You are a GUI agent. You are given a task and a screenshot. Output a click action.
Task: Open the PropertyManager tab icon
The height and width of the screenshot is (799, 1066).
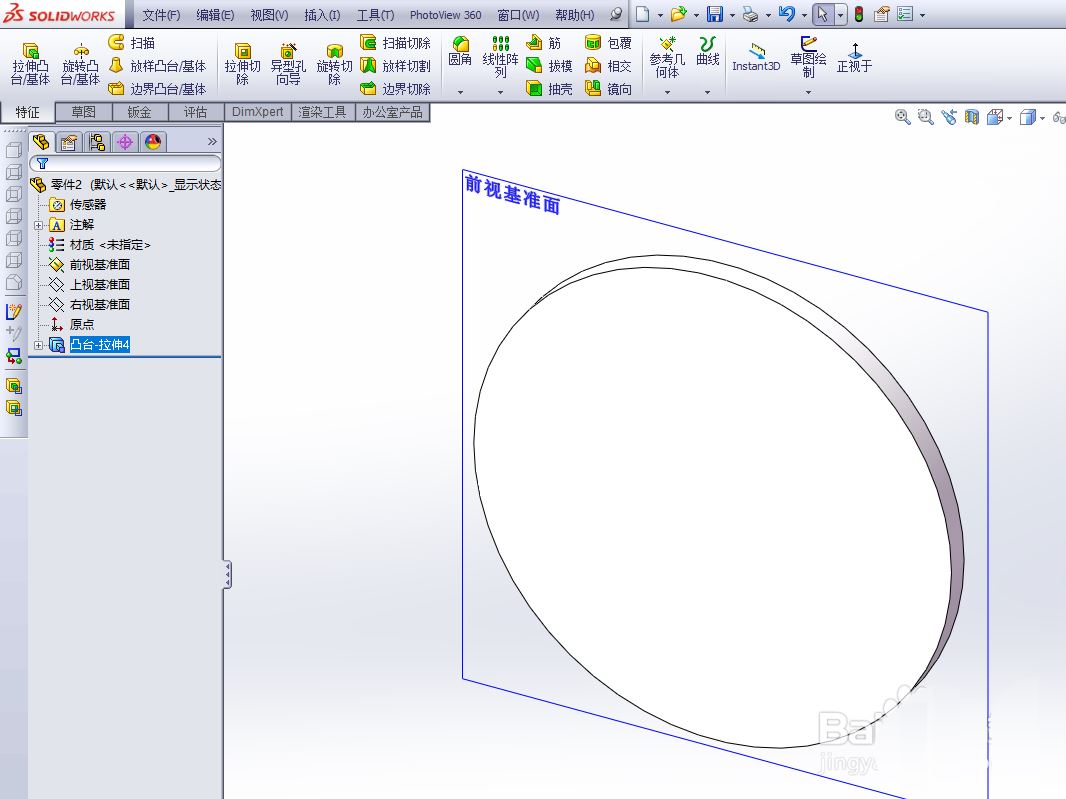(68, 142)
